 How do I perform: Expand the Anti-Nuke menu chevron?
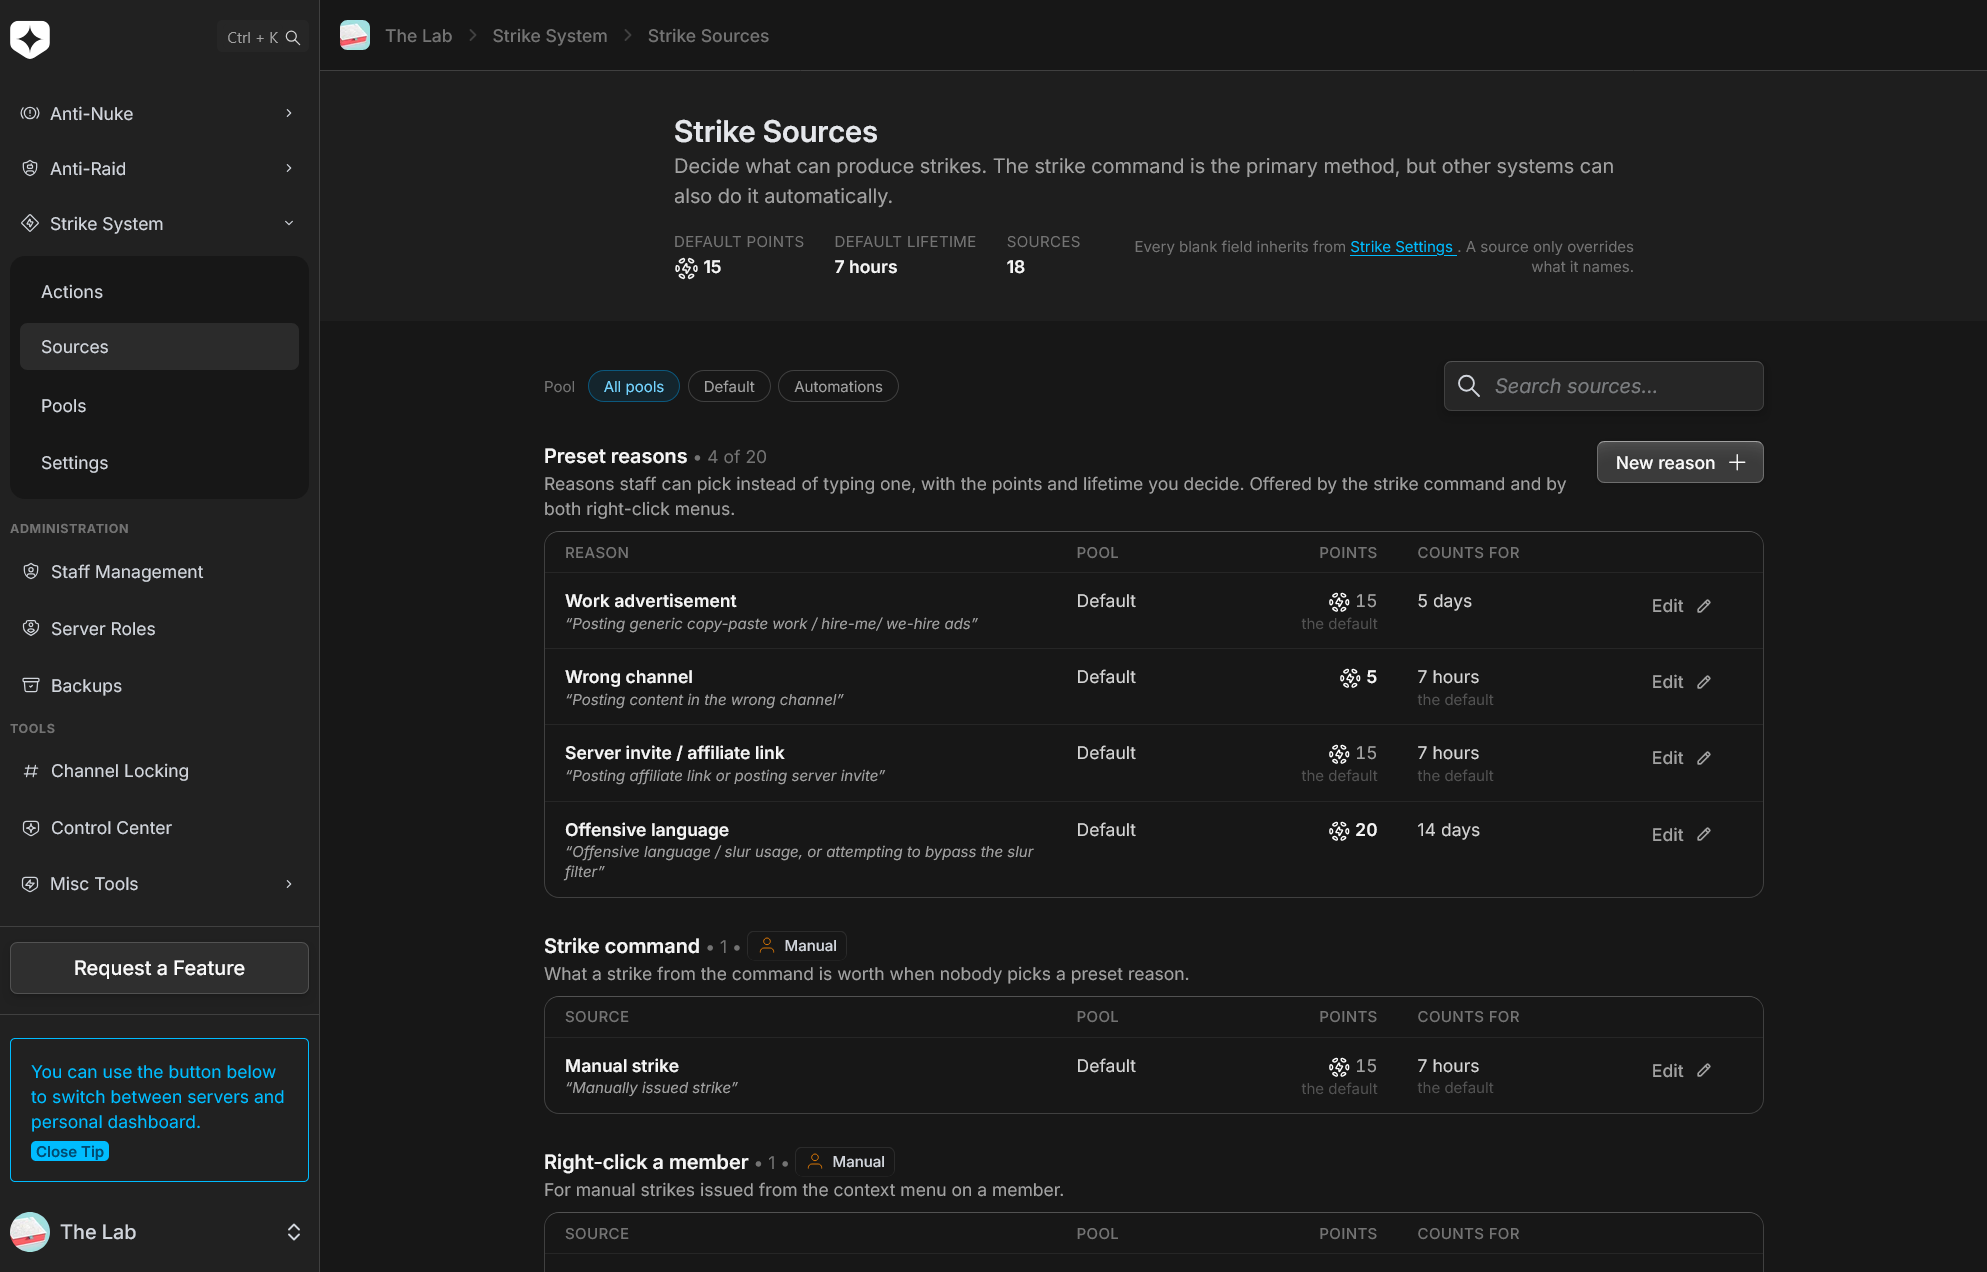pyautogui.click(x=289, y=113)
